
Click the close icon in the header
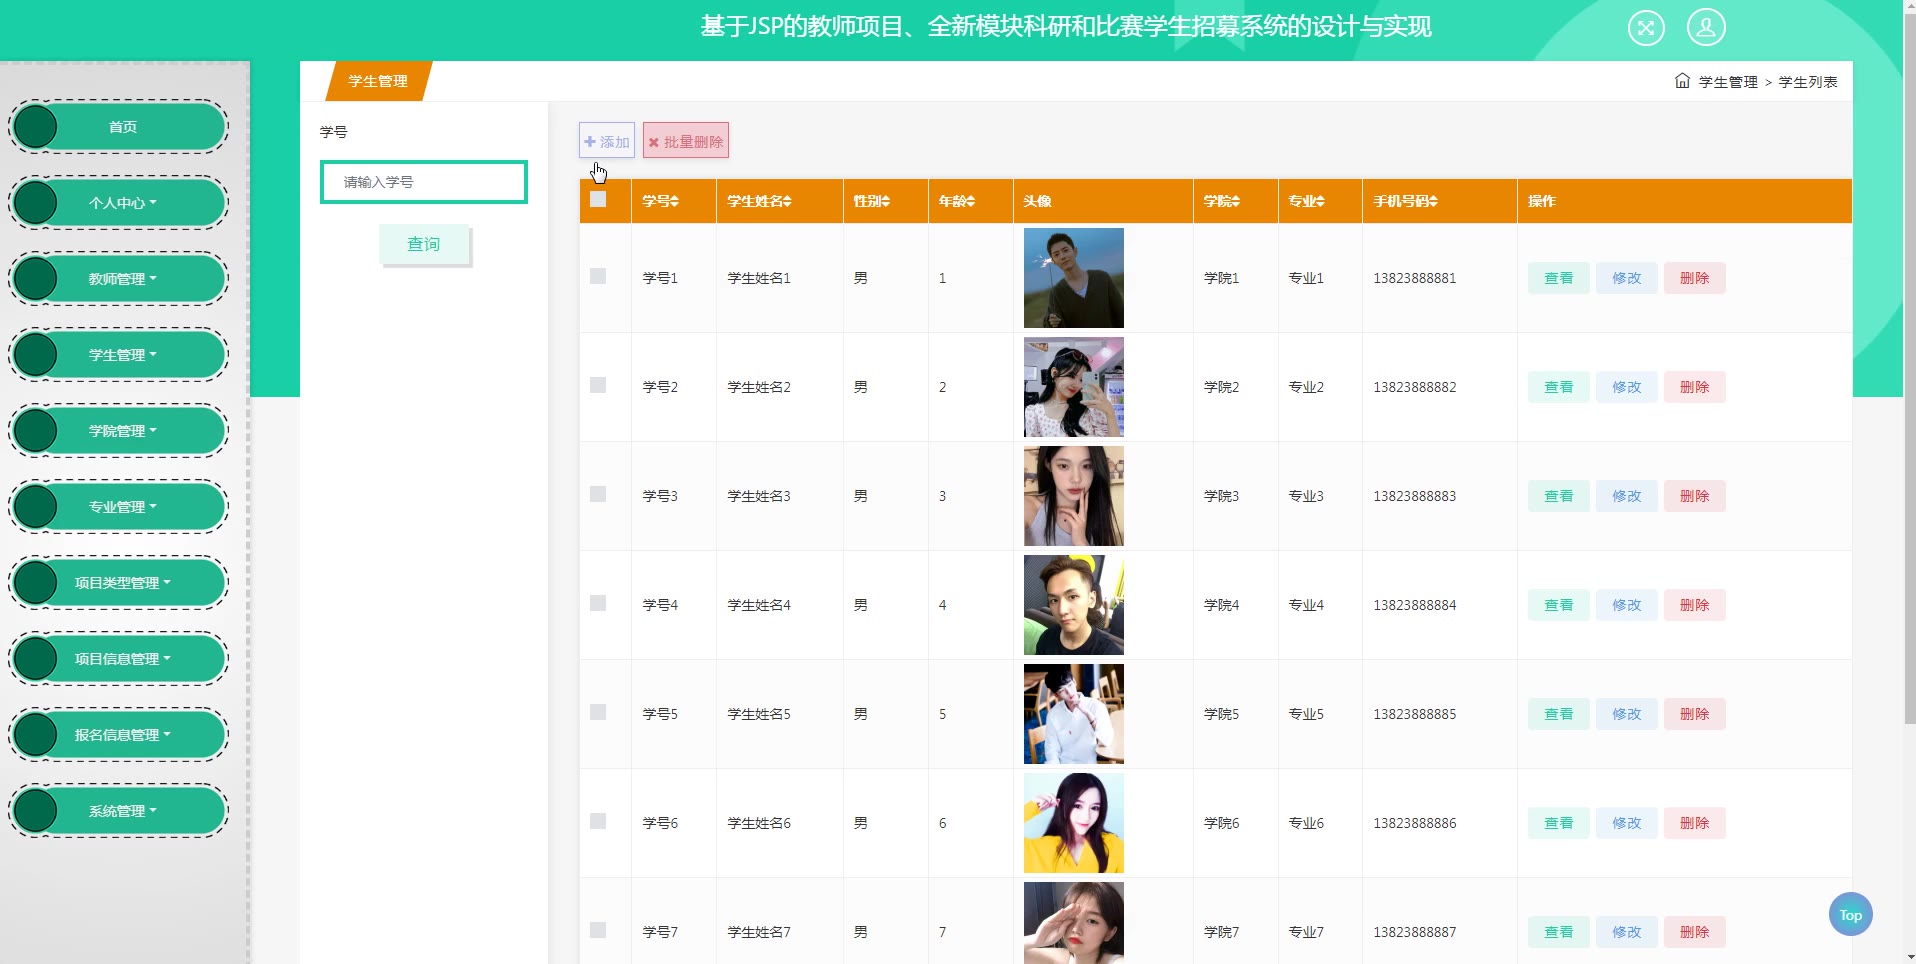[1646, 27]
